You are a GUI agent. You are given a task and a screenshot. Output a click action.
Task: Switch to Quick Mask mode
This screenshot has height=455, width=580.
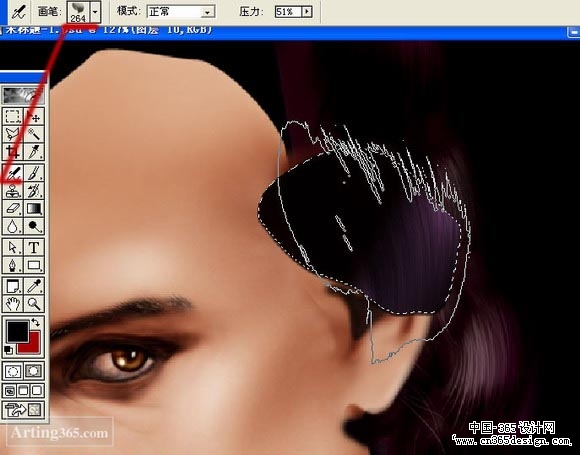[34, 371]
